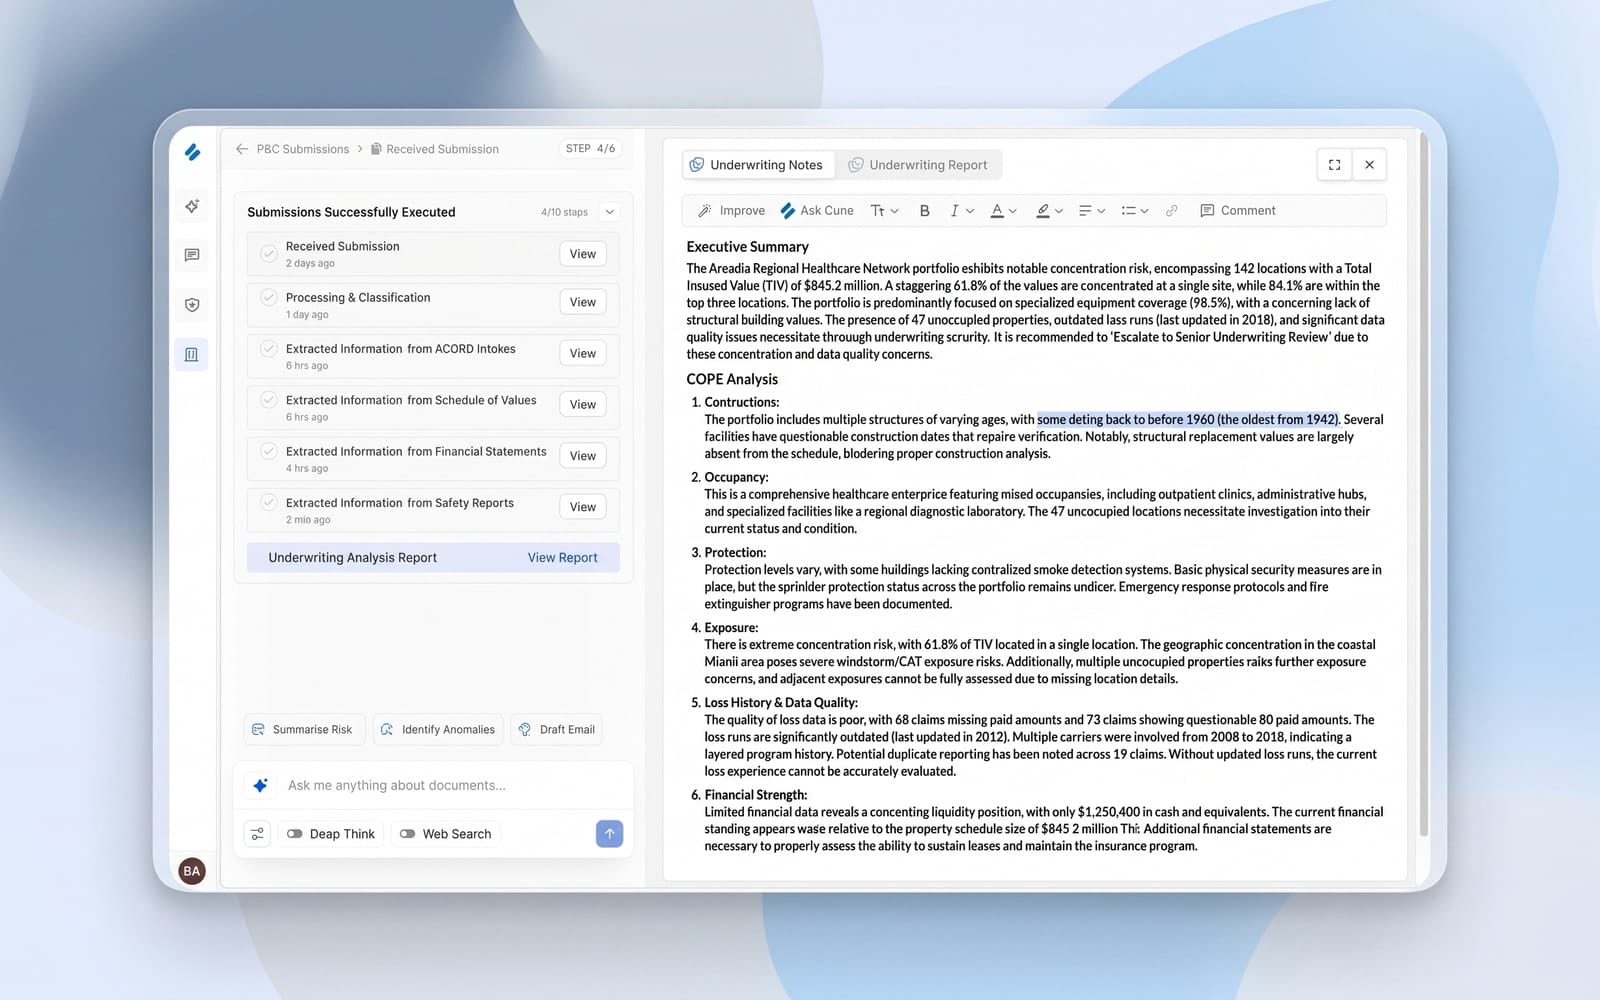This screenshot has height=1000, width=1600.
Task: Navigate to P&C Submissions breadcrumb
Action: pos(303,149)
